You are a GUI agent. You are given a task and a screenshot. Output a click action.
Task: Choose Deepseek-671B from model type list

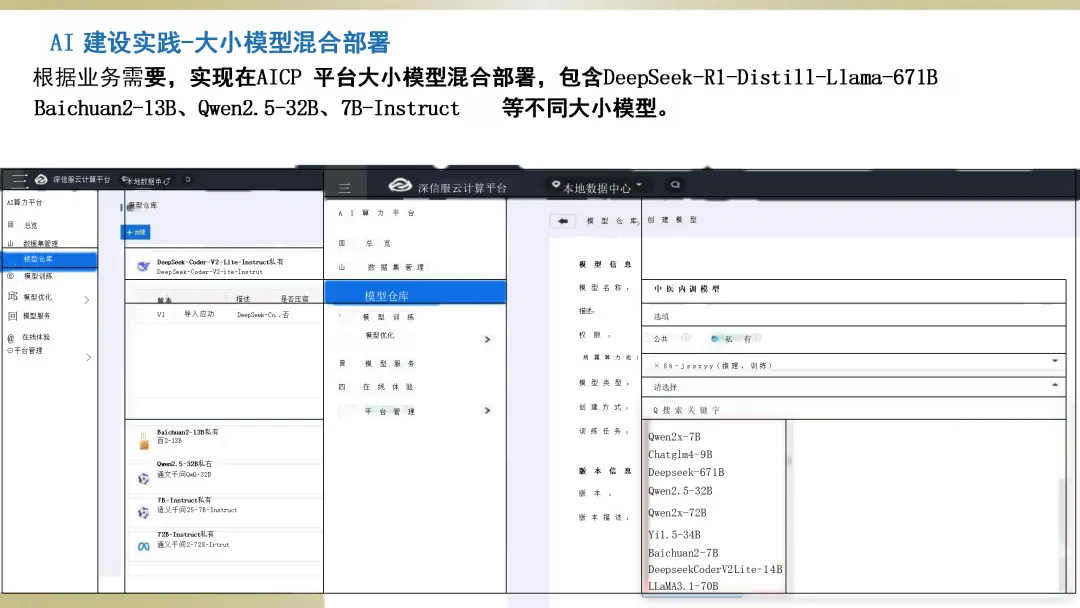686,472
